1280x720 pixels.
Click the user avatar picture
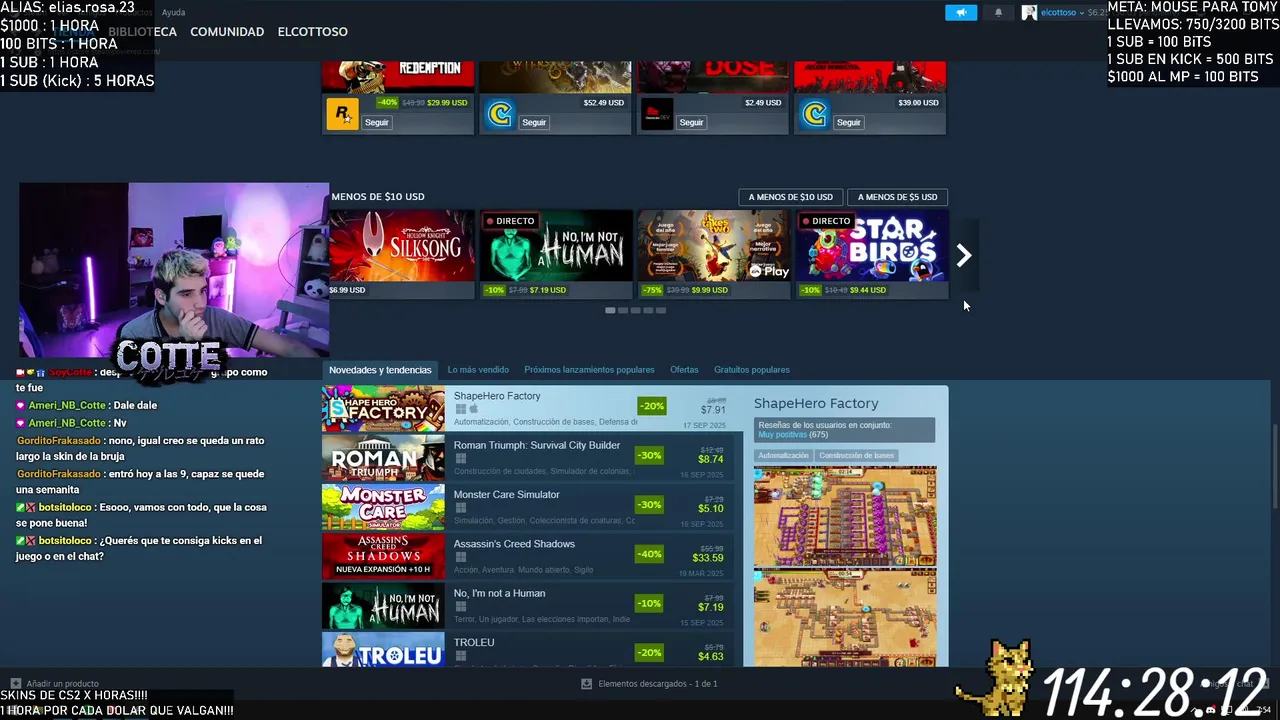point(1029,13)
